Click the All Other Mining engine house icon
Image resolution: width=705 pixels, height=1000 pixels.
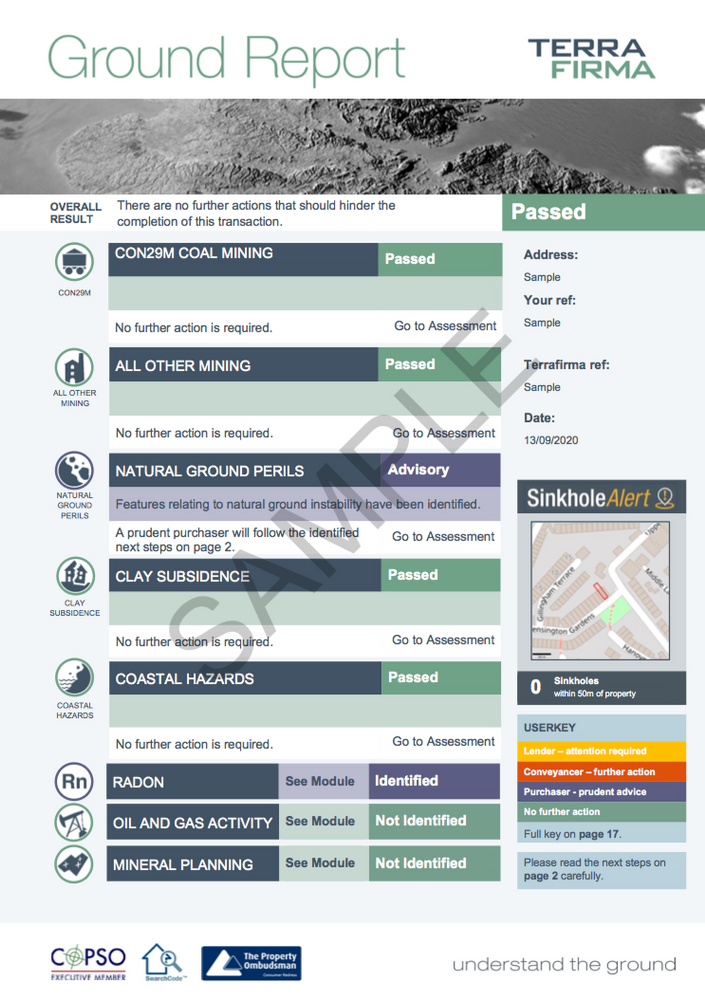(x=74, y=367)
